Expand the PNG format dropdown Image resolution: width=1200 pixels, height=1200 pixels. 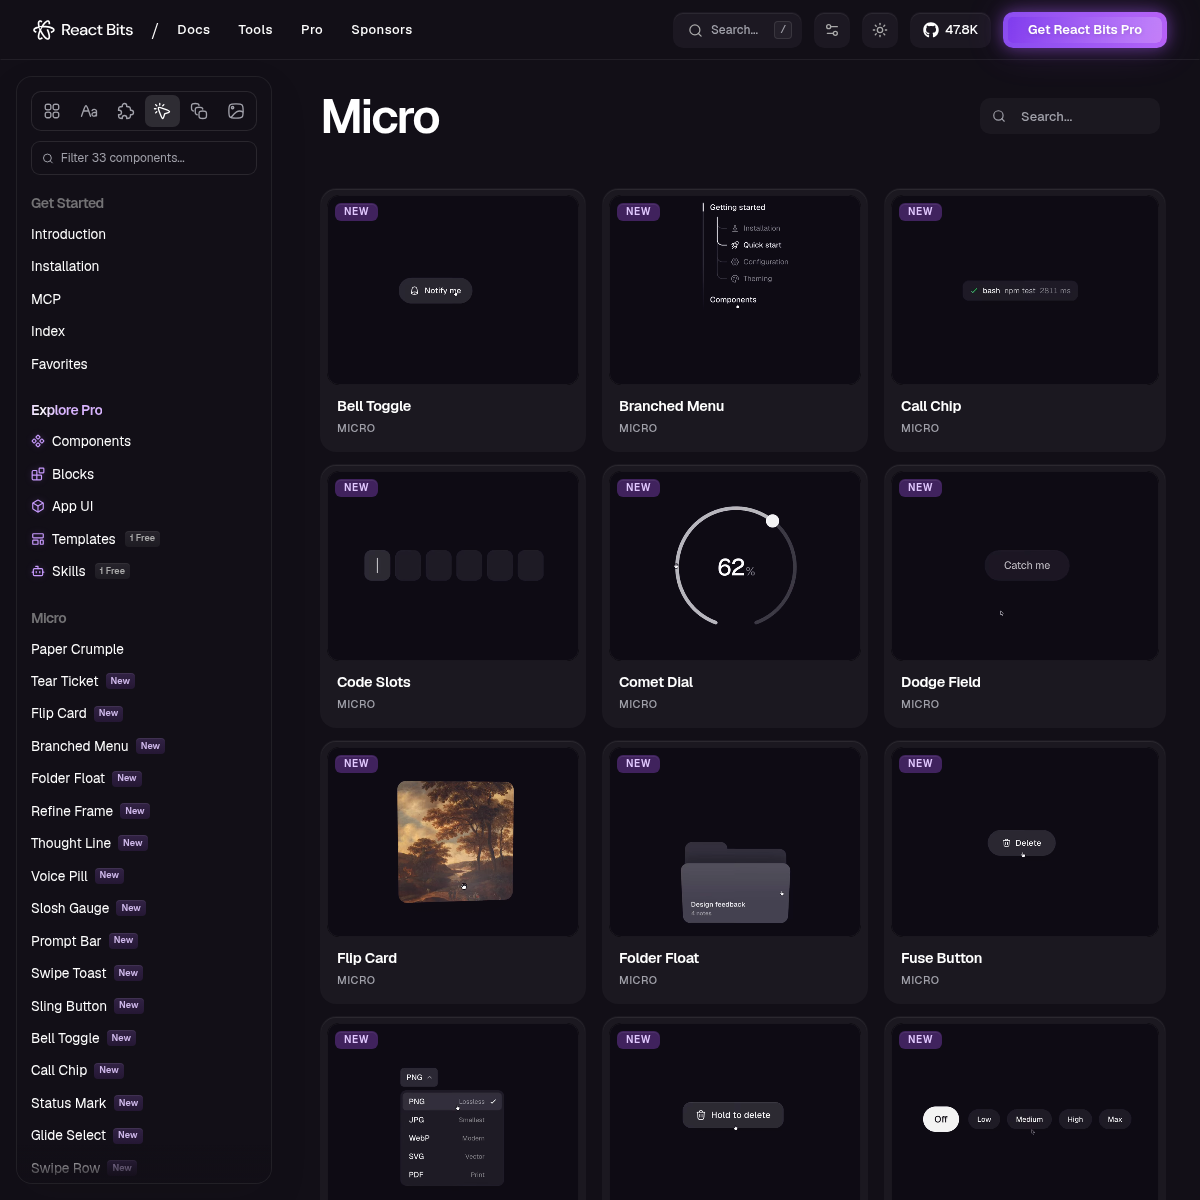419,1077
